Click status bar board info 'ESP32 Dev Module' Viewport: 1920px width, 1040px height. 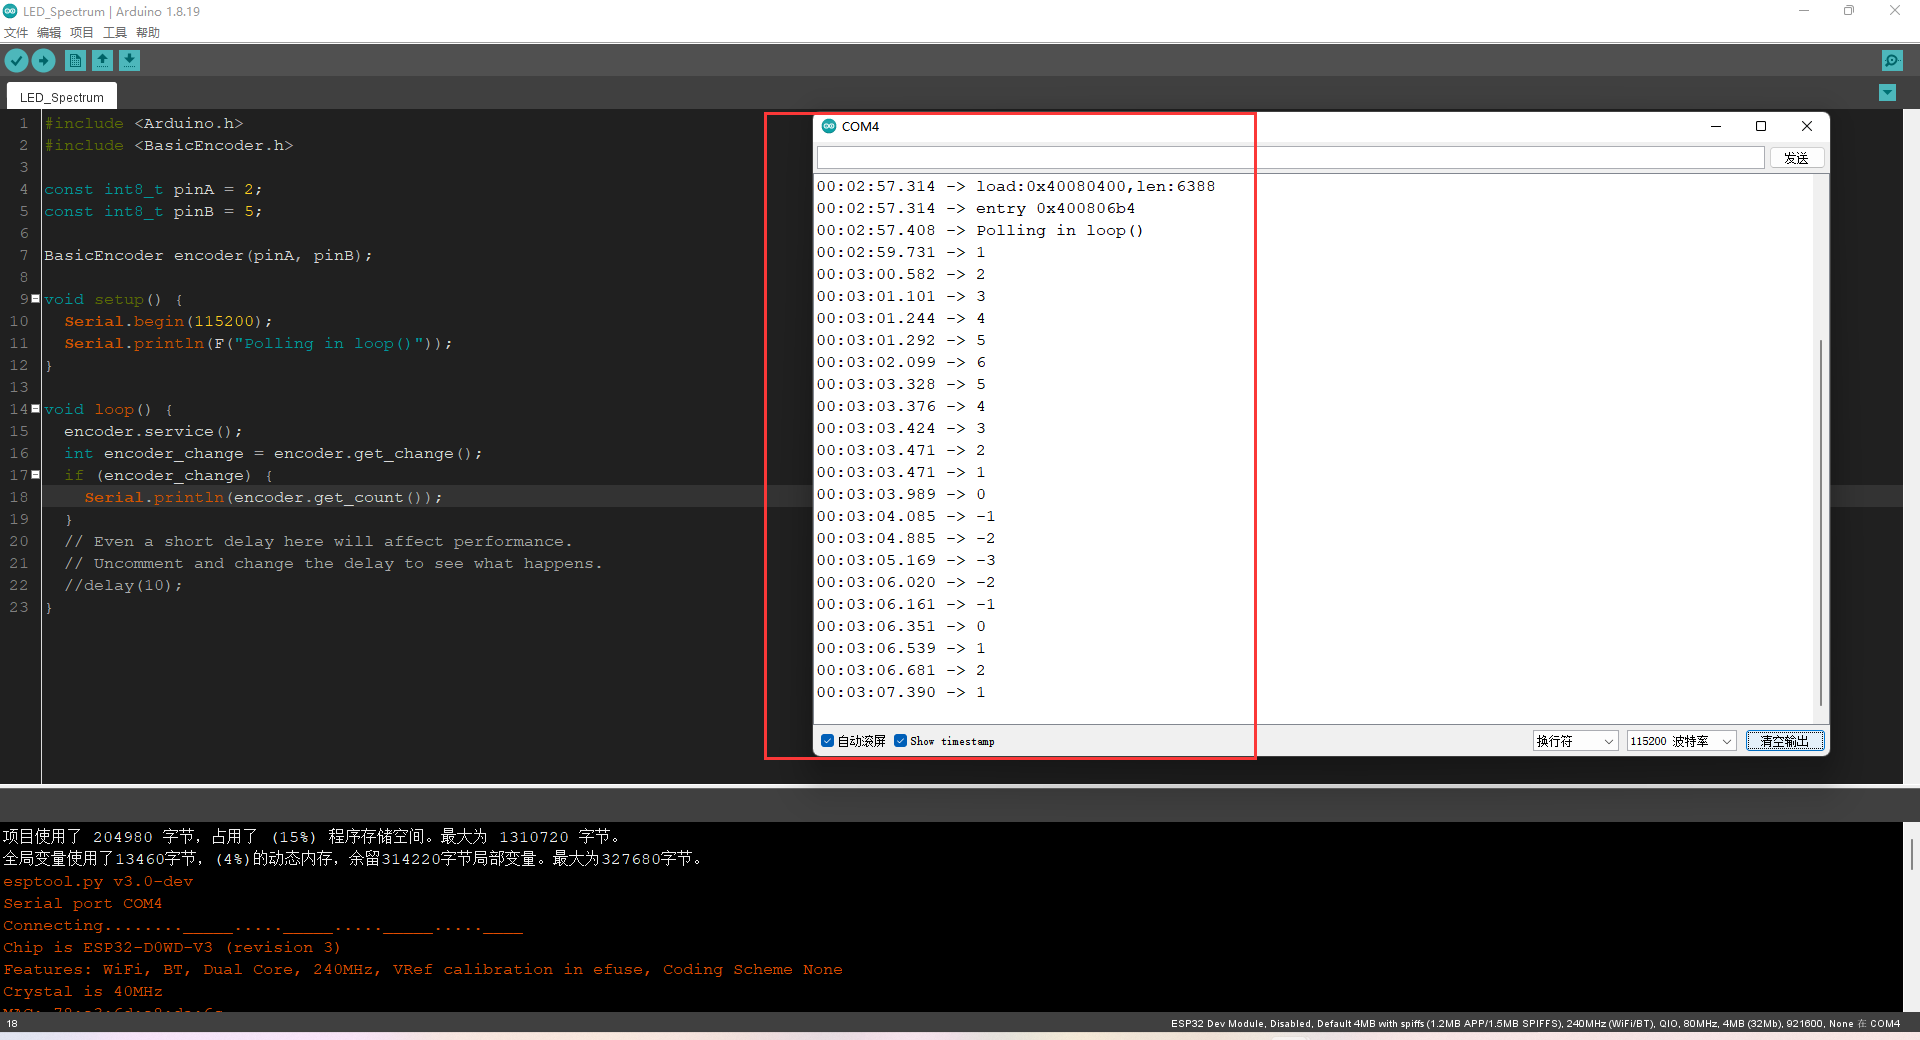pyautogui.click(x=1217, y=1024)
